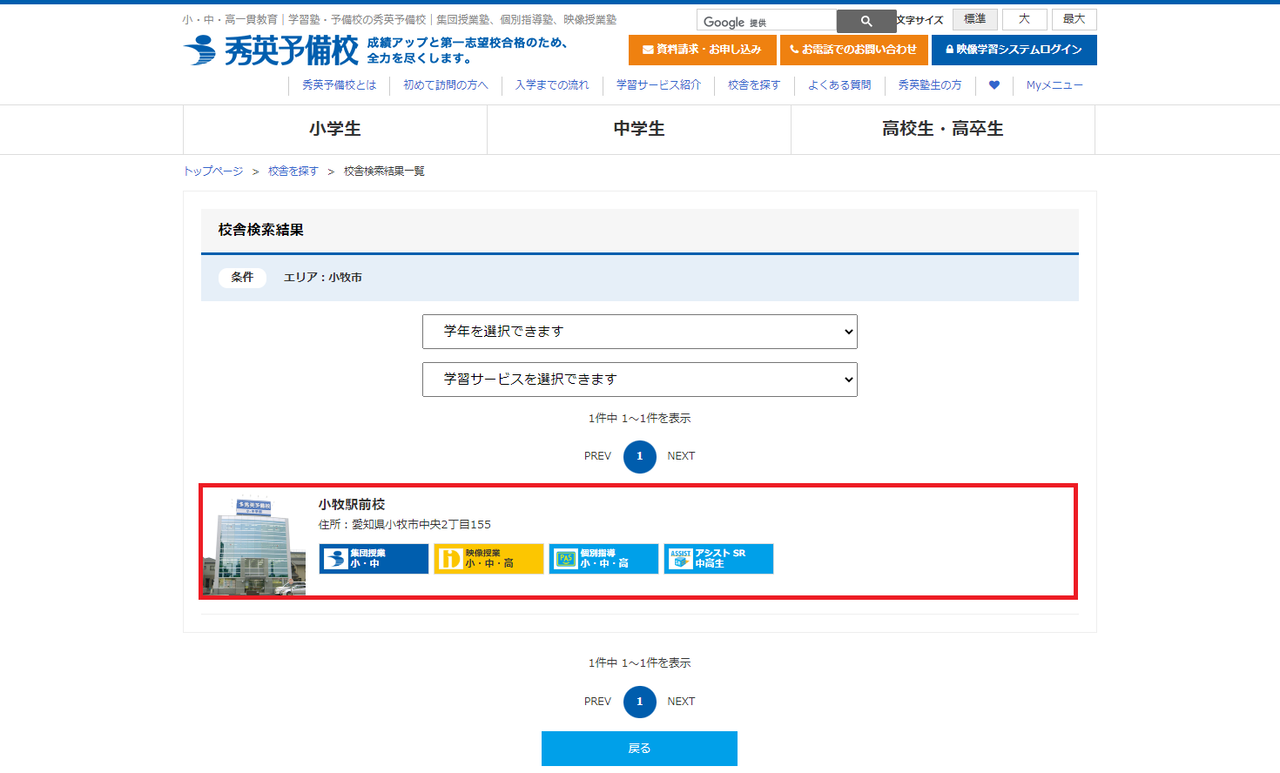Open the 小牧駅前校 school name link
The height and width of the screenshot is (773, 1280).
coord(351,504)
